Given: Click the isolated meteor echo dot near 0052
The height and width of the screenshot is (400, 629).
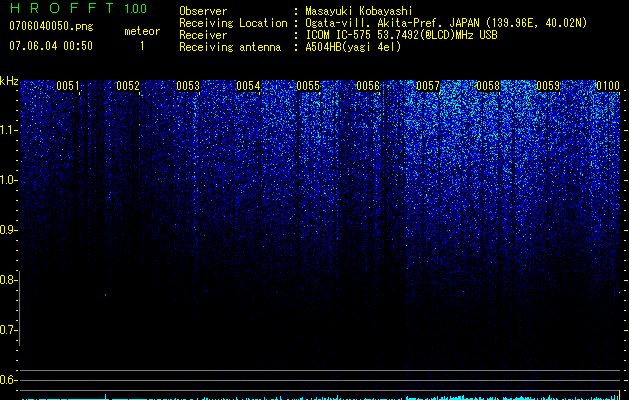Looking at the screenshot, I should tap(106, 295).
